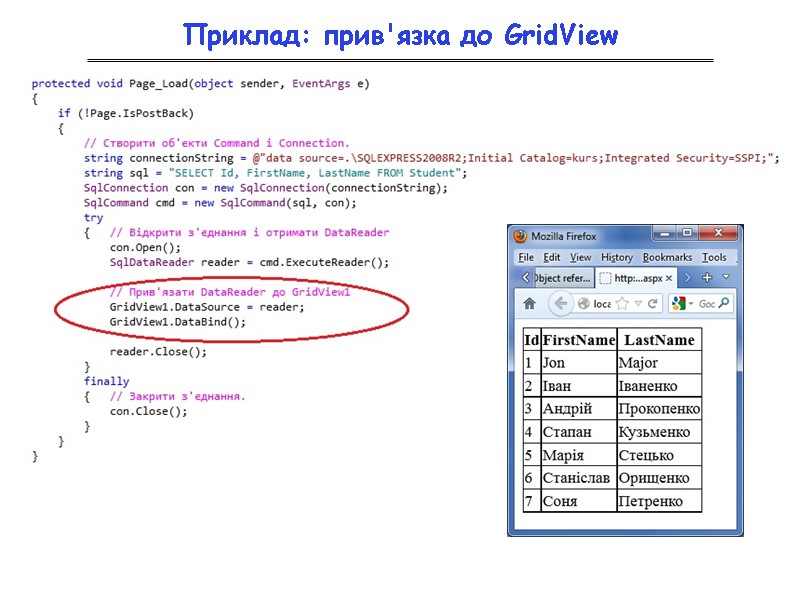Select the http:...aspx tab
This screenshot has height=600, width=800.
pyautogui.click(x=636, y=278)
